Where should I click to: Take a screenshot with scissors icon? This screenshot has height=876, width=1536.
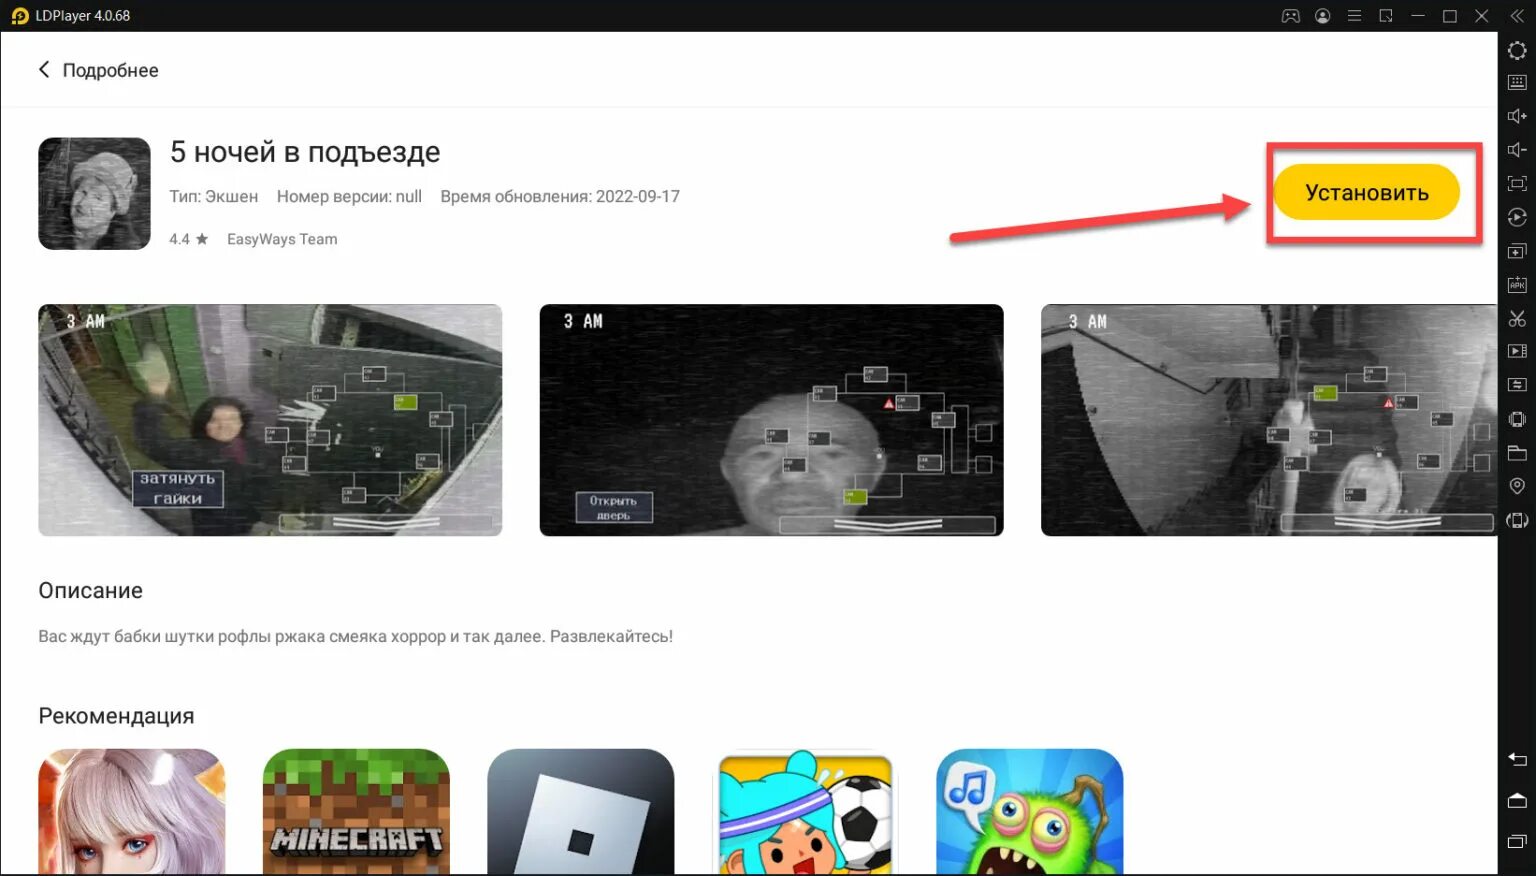pos(1517,318)
